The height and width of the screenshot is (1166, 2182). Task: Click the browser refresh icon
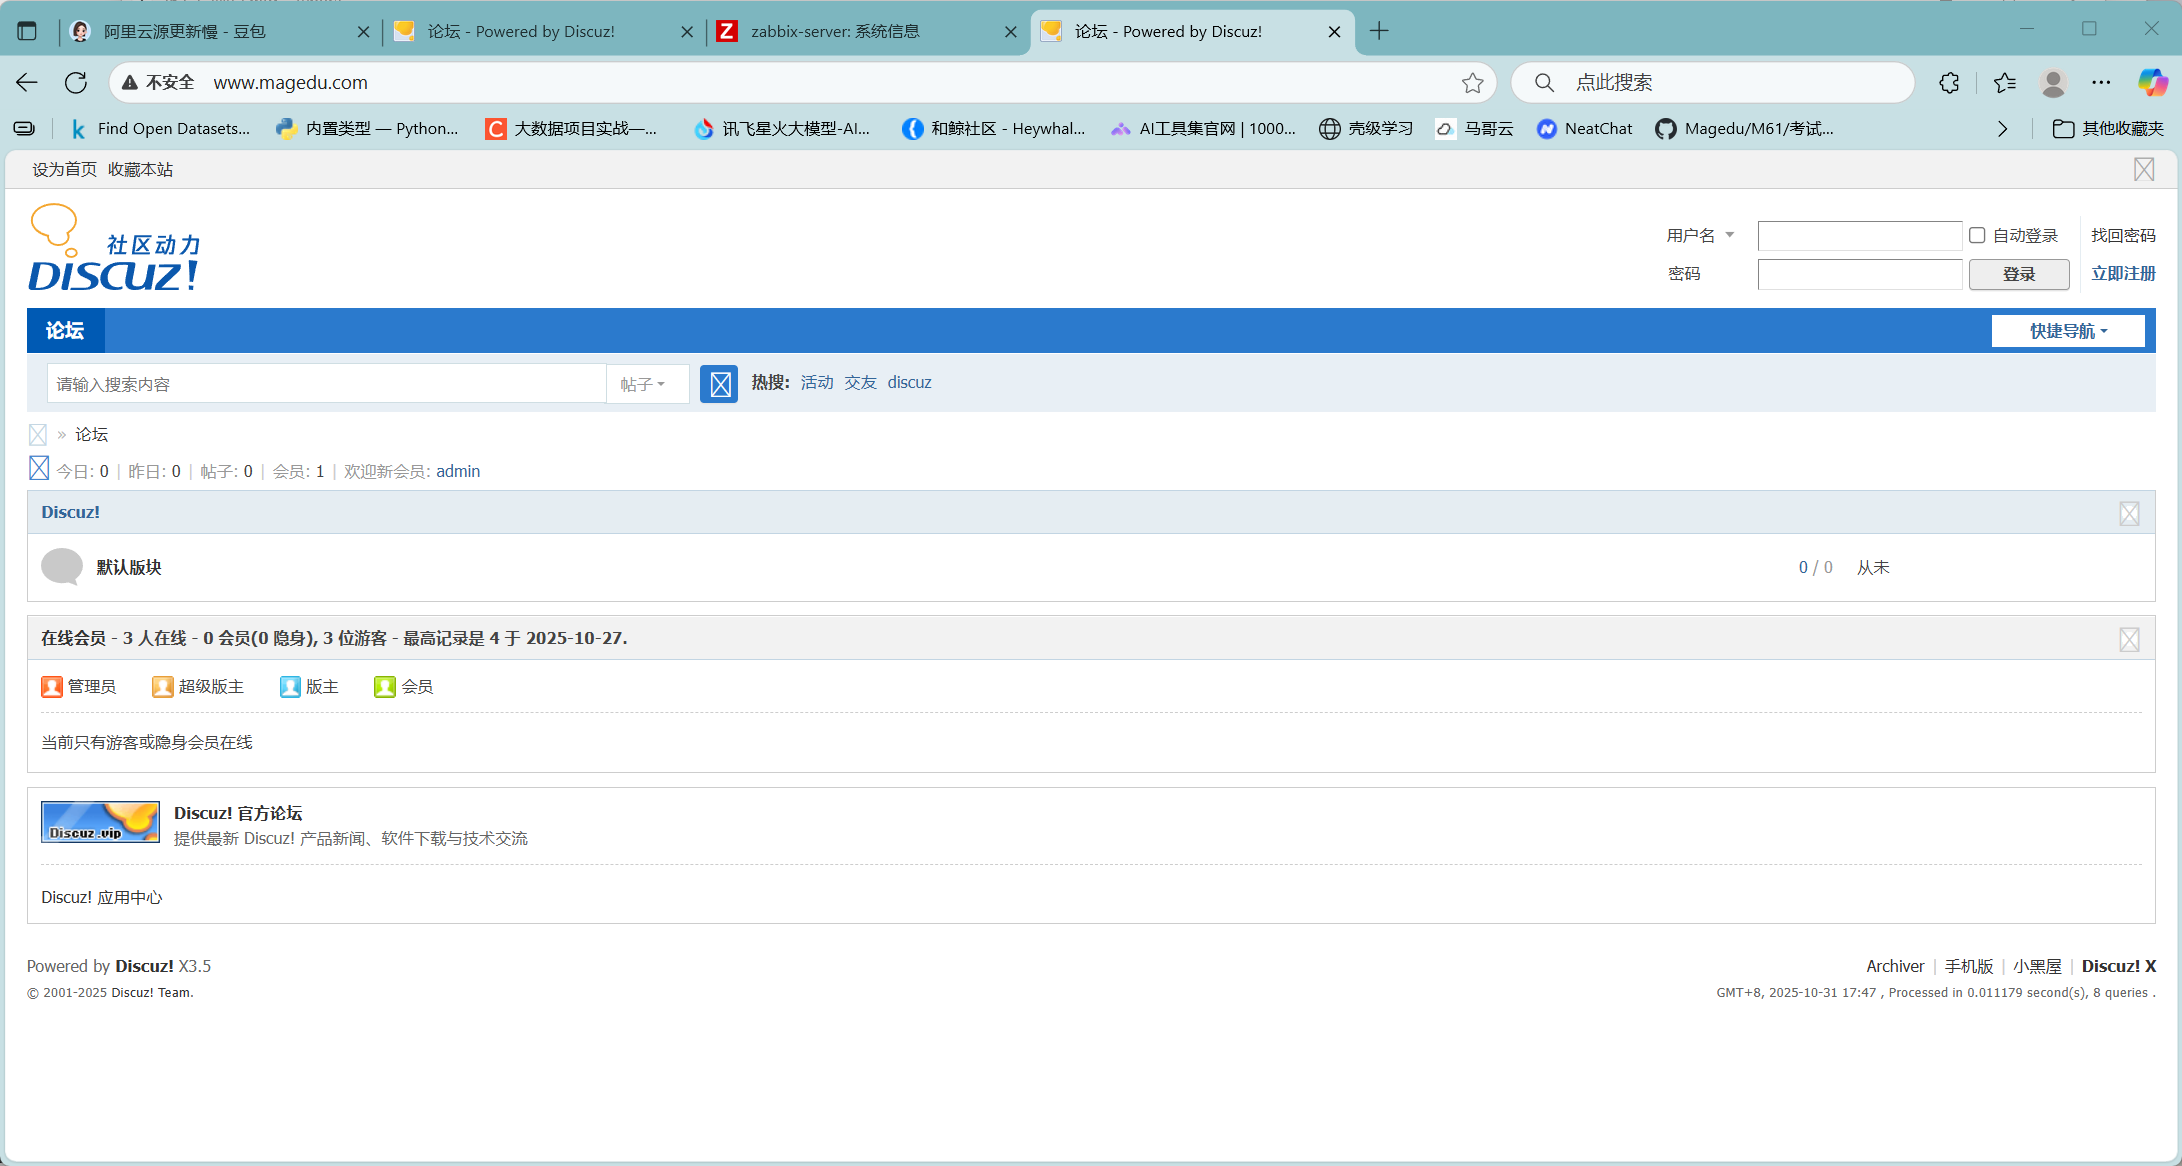76,83
